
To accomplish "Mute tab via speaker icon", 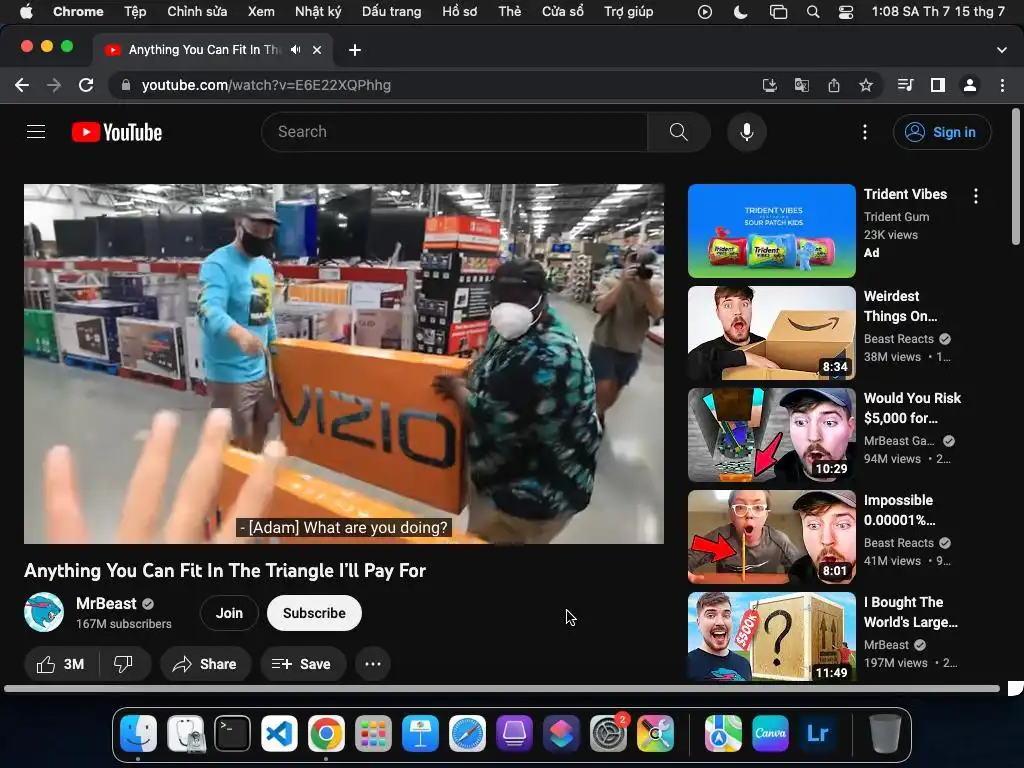I will click(296, 50).
